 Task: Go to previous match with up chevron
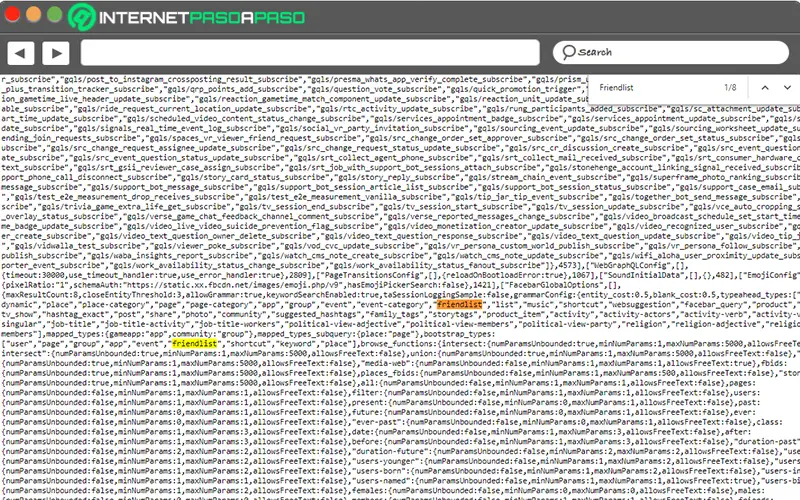(765, 88)
